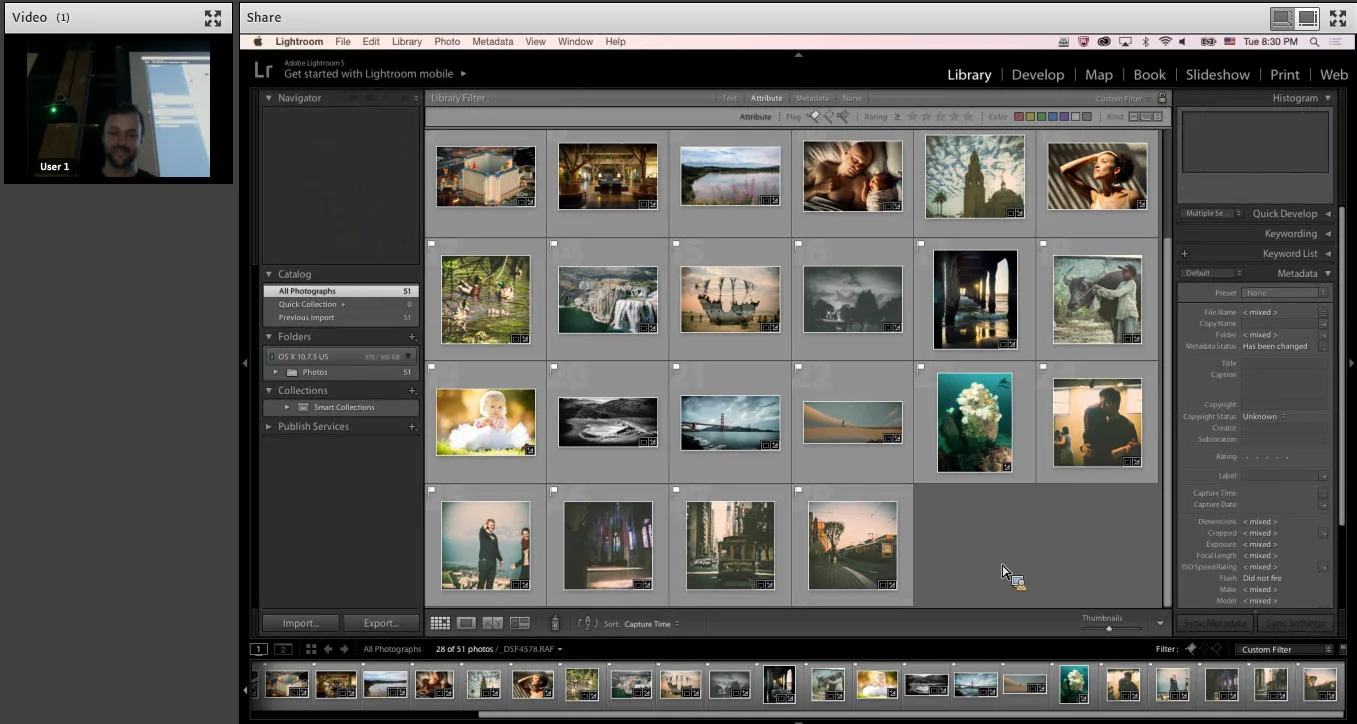Switch to Loupe view
The height and width of the screenshot is (724, 1357).
[466, 623]
